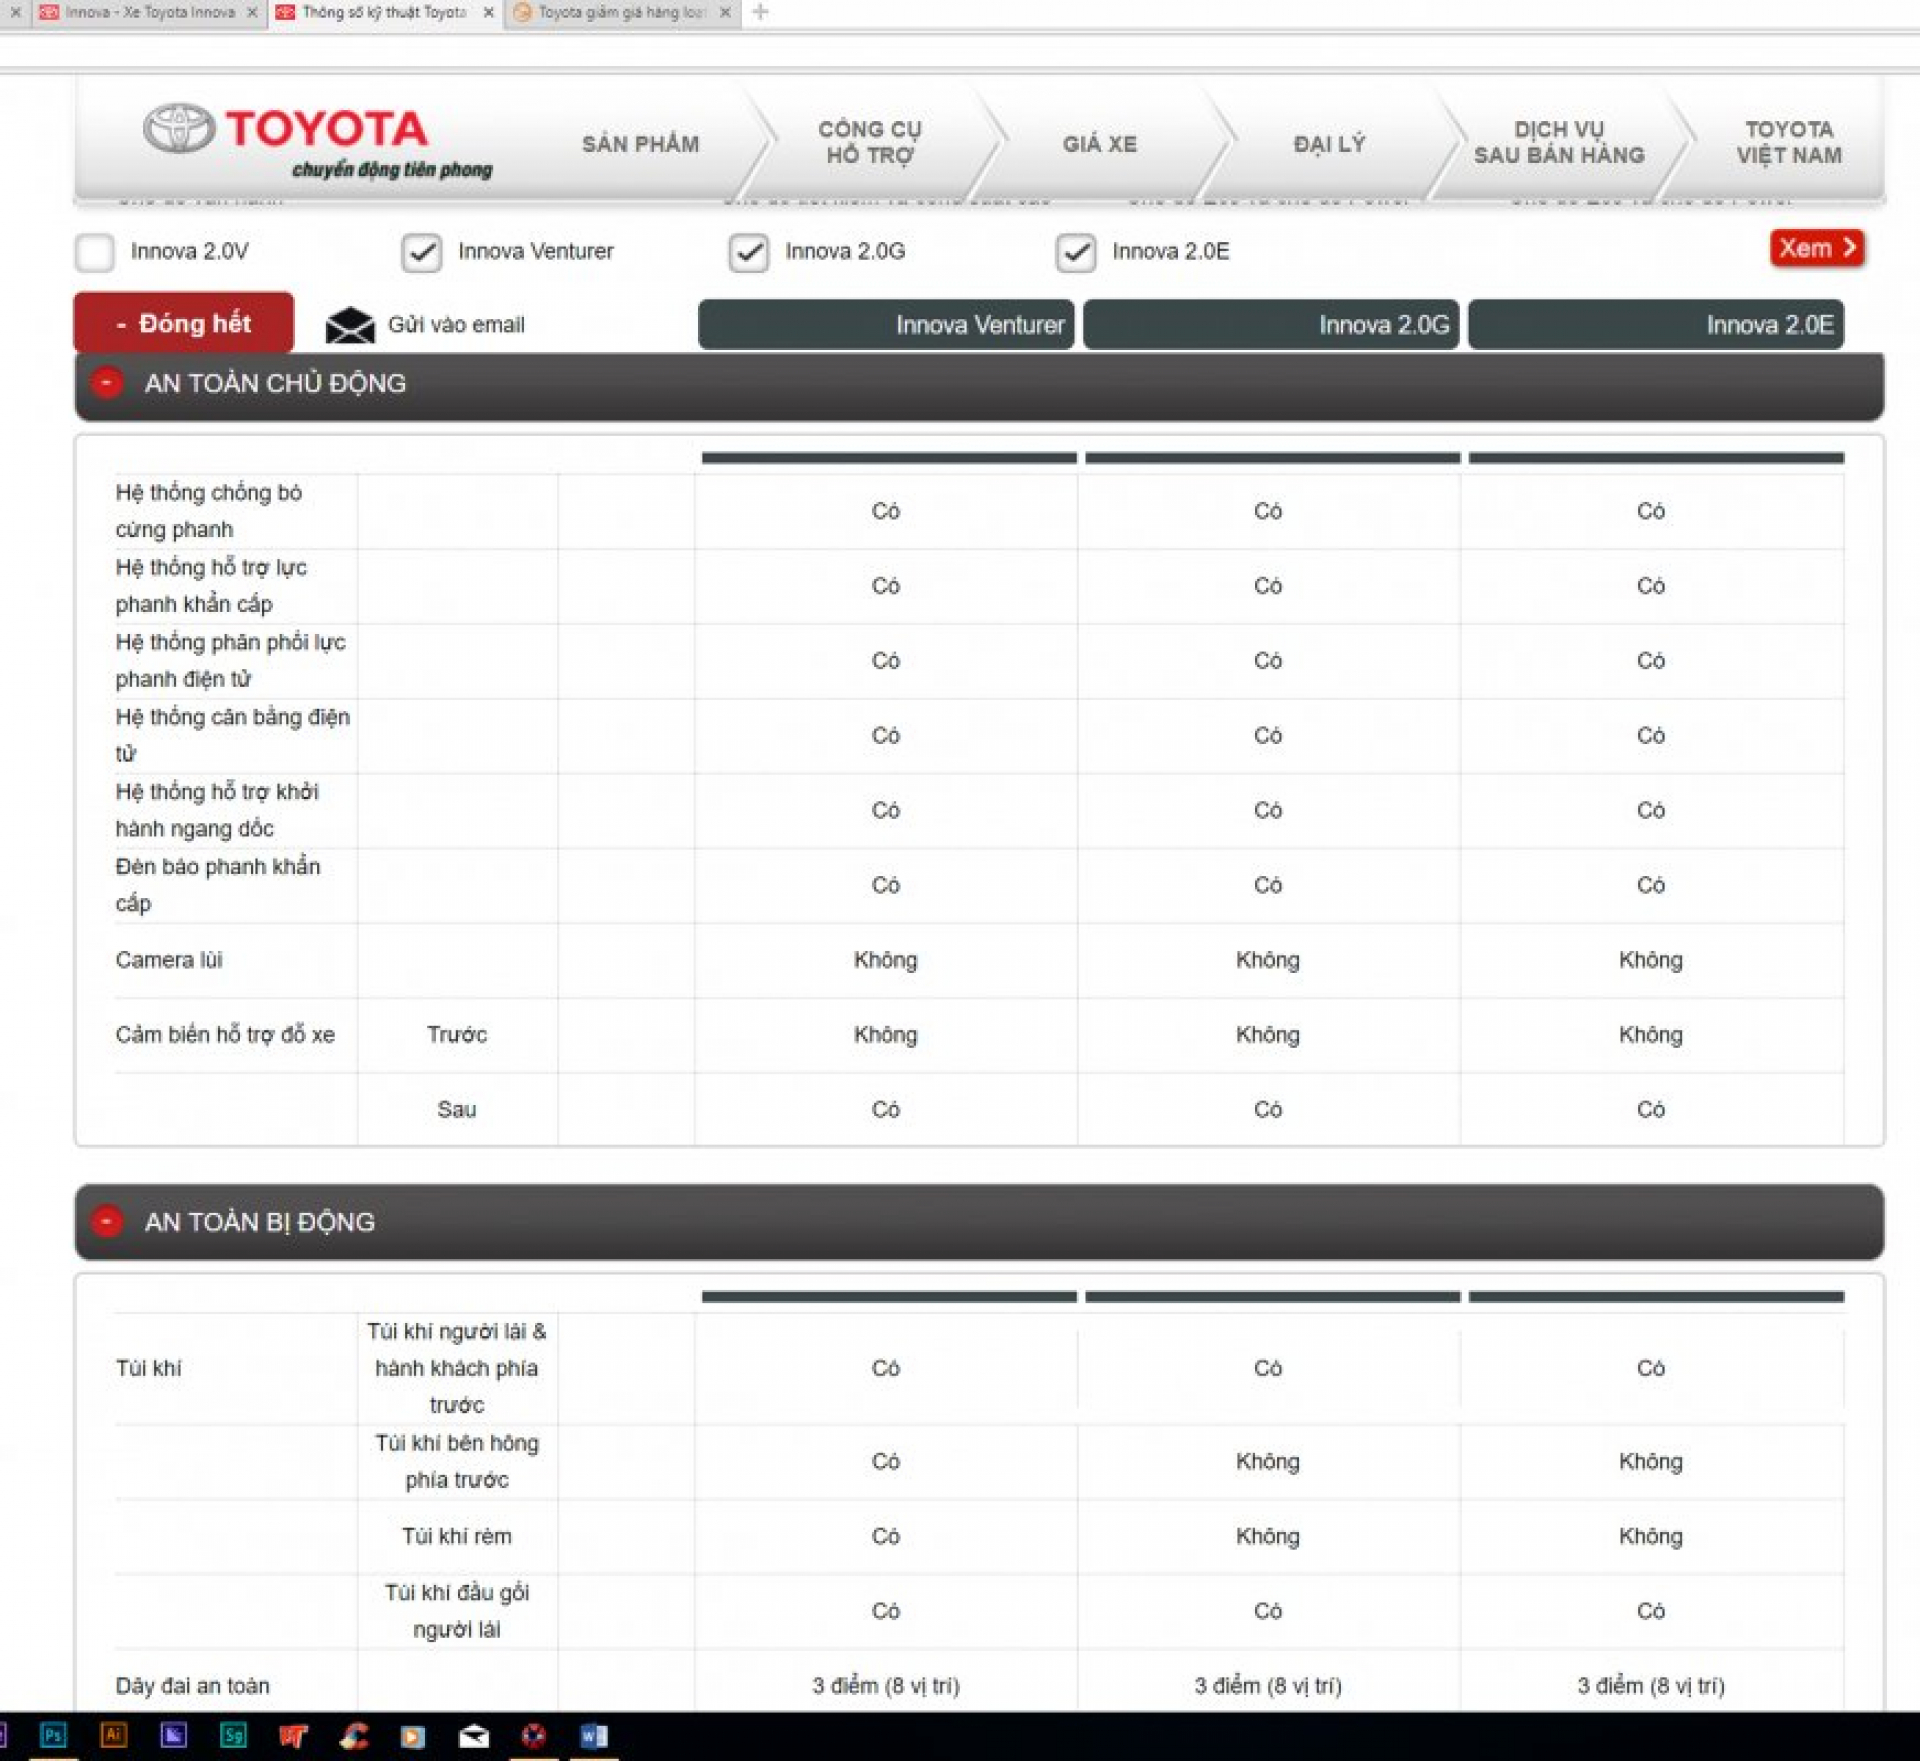Image resolution: width=1920 pixels, height=1761 pixels.
Task: Open the DỊCH VỤ SAU BÁN HÀNG menu
Action: click(x=1559, y=142)
